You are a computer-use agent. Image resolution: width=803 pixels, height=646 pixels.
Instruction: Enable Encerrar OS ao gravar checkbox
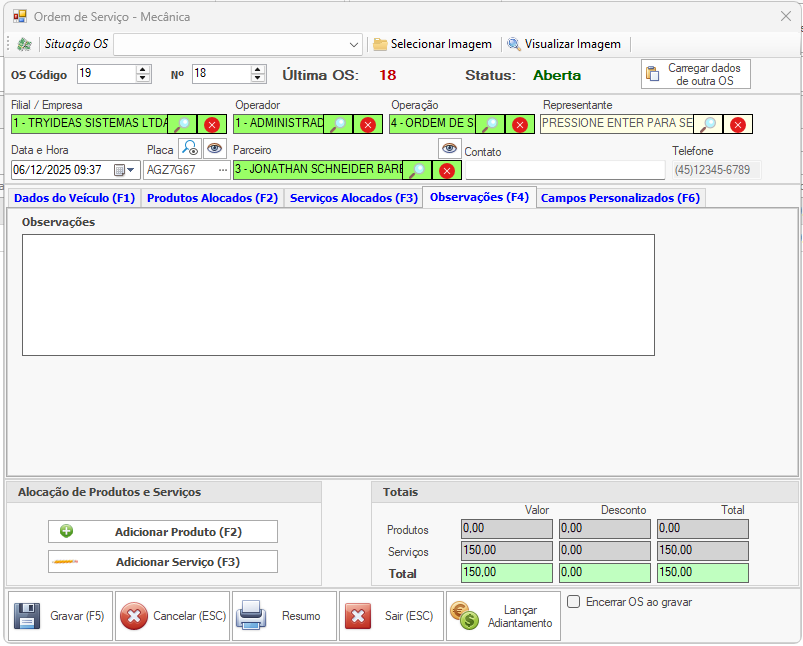pyautogui.click(x=574, y=602)
